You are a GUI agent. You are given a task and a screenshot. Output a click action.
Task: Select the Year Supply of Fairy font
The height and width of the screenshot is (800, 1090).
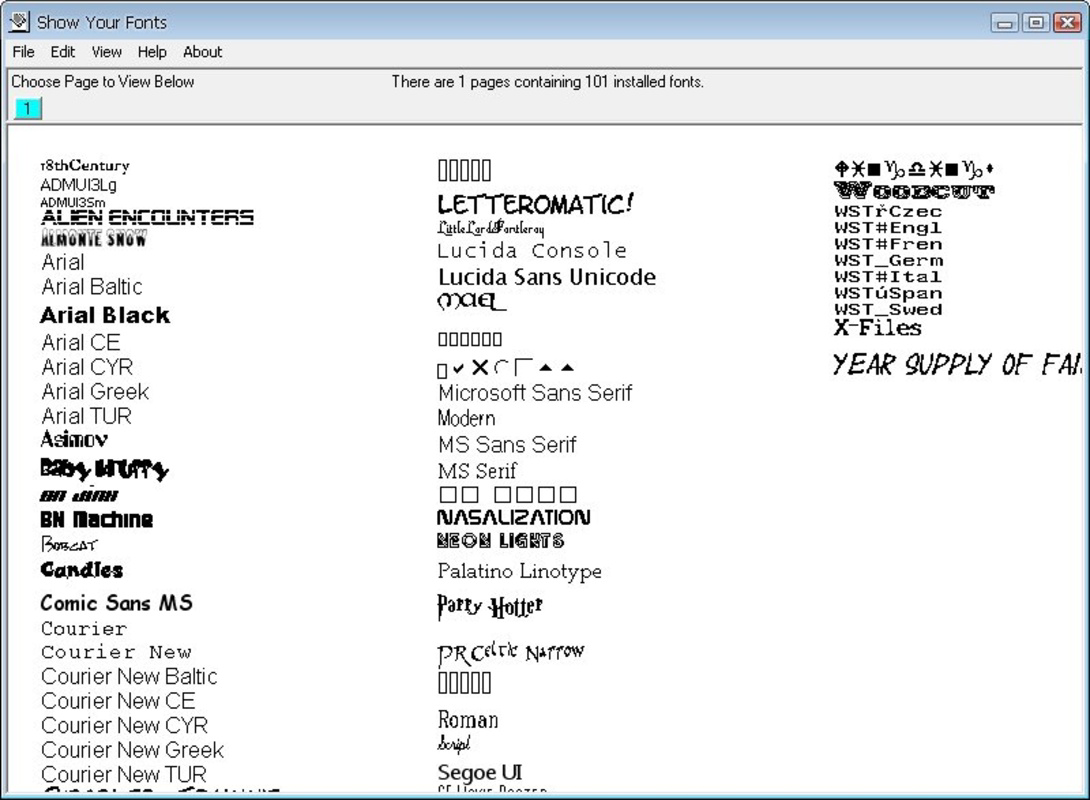958,364
